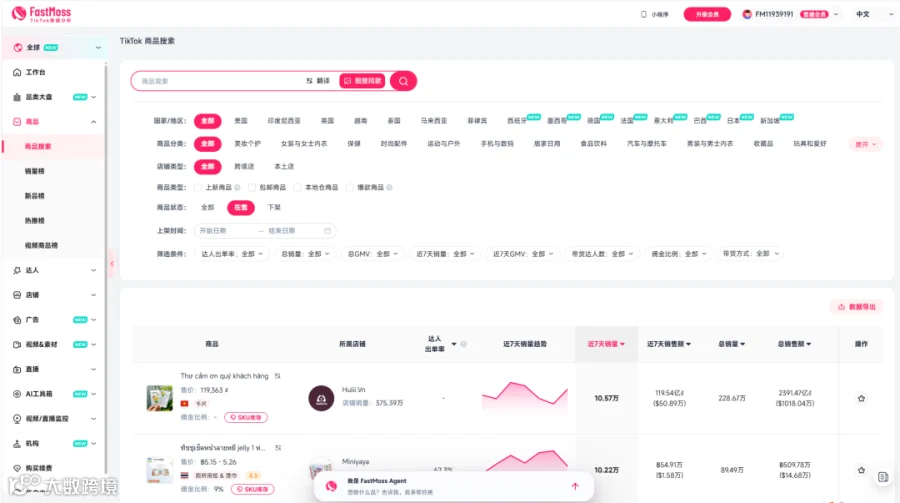Image resolution: width=900 pixels, height=503 pixels.
Task: Open the 达人出单率 filter dropdown
Action: tap(231, 254)
